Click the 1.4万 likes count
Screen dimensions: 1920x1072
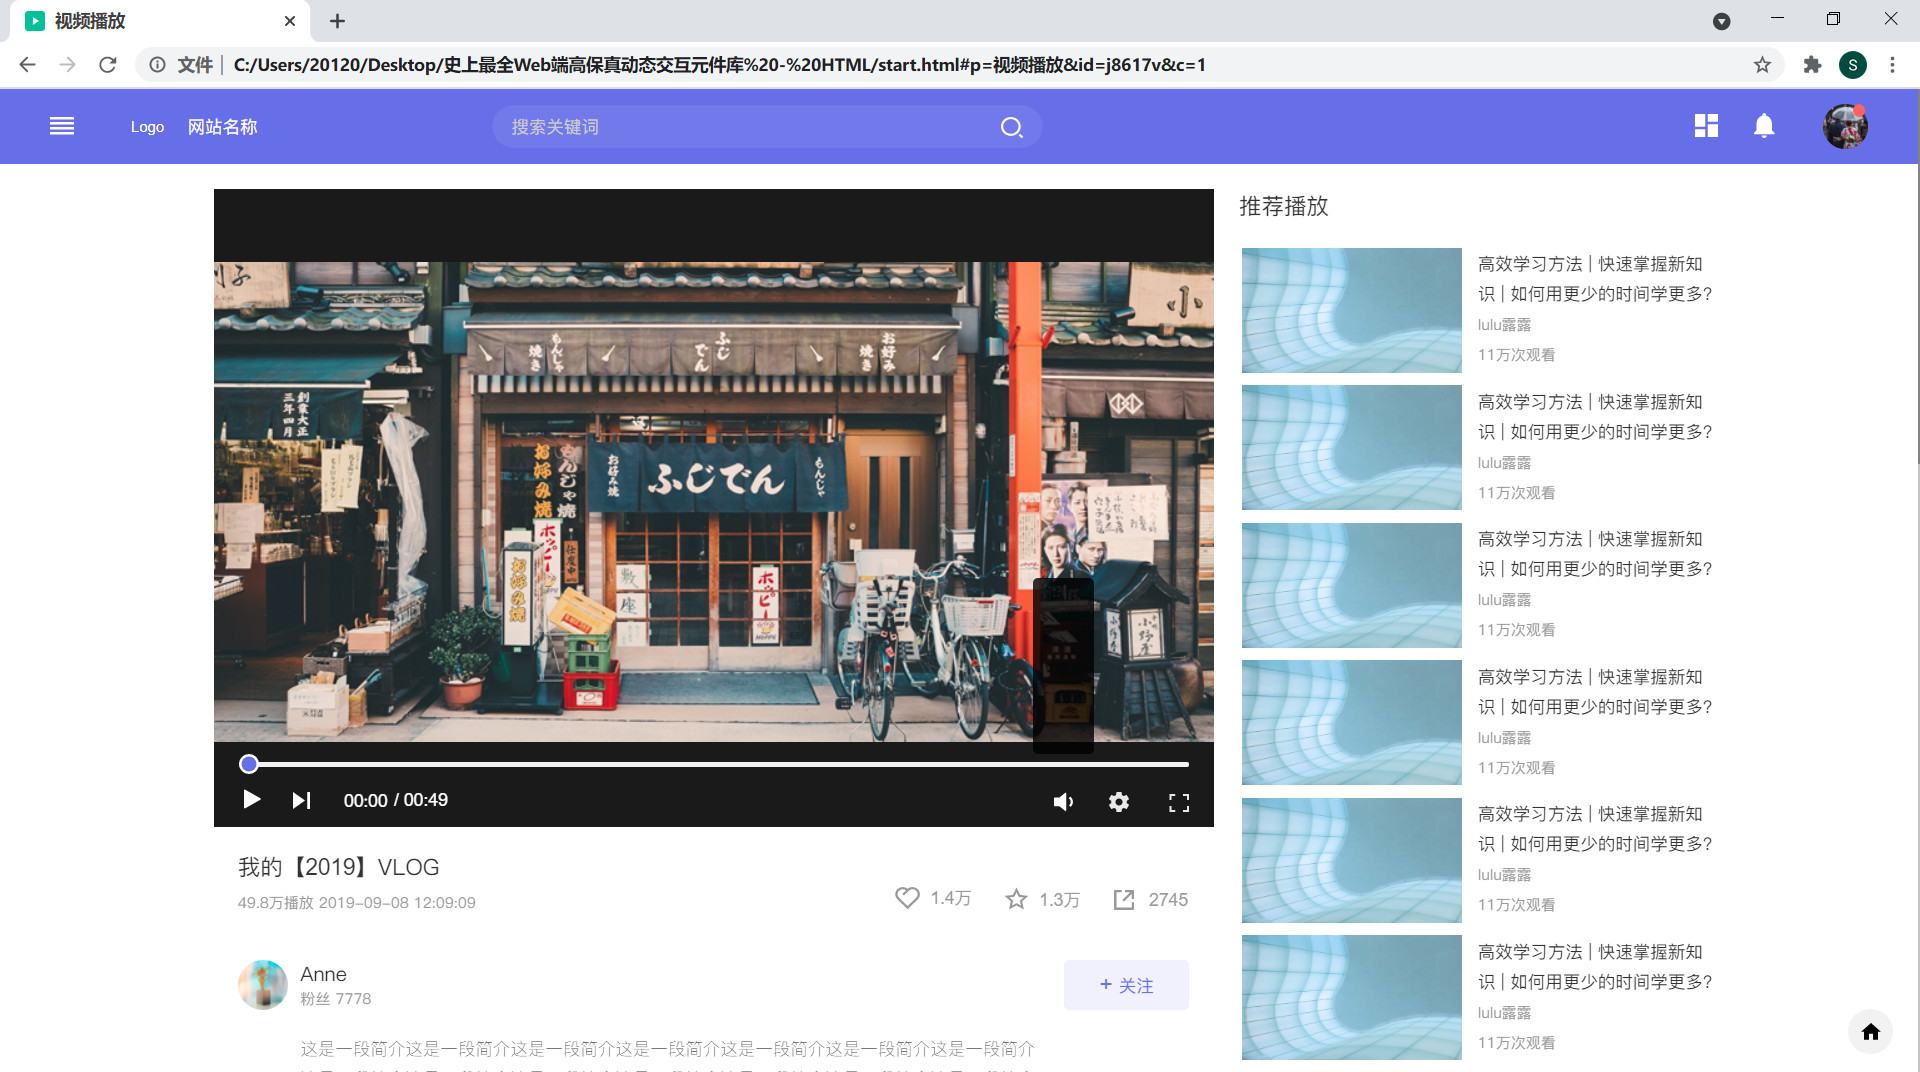pyautogui.click(x=951, y=898)
